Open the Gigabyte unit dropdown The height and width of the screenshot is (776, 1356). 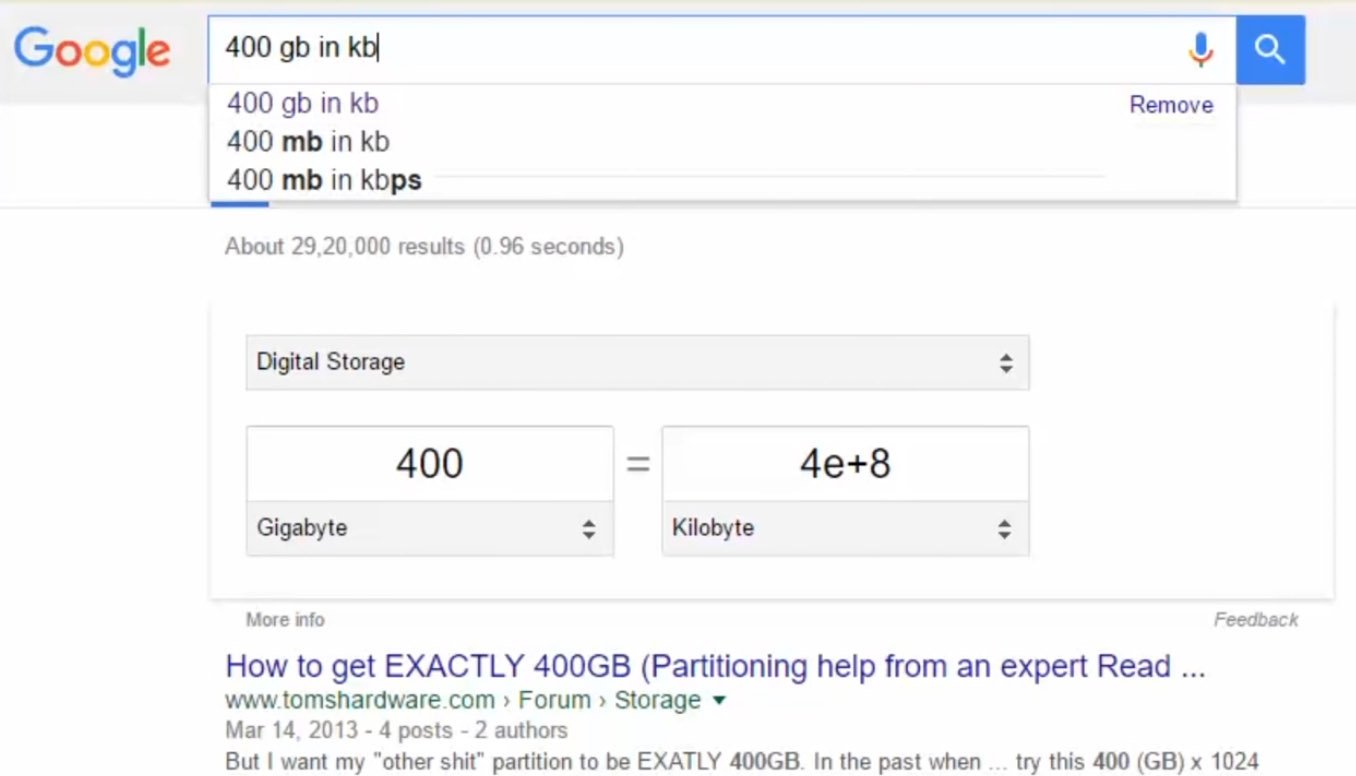point(428,528)
